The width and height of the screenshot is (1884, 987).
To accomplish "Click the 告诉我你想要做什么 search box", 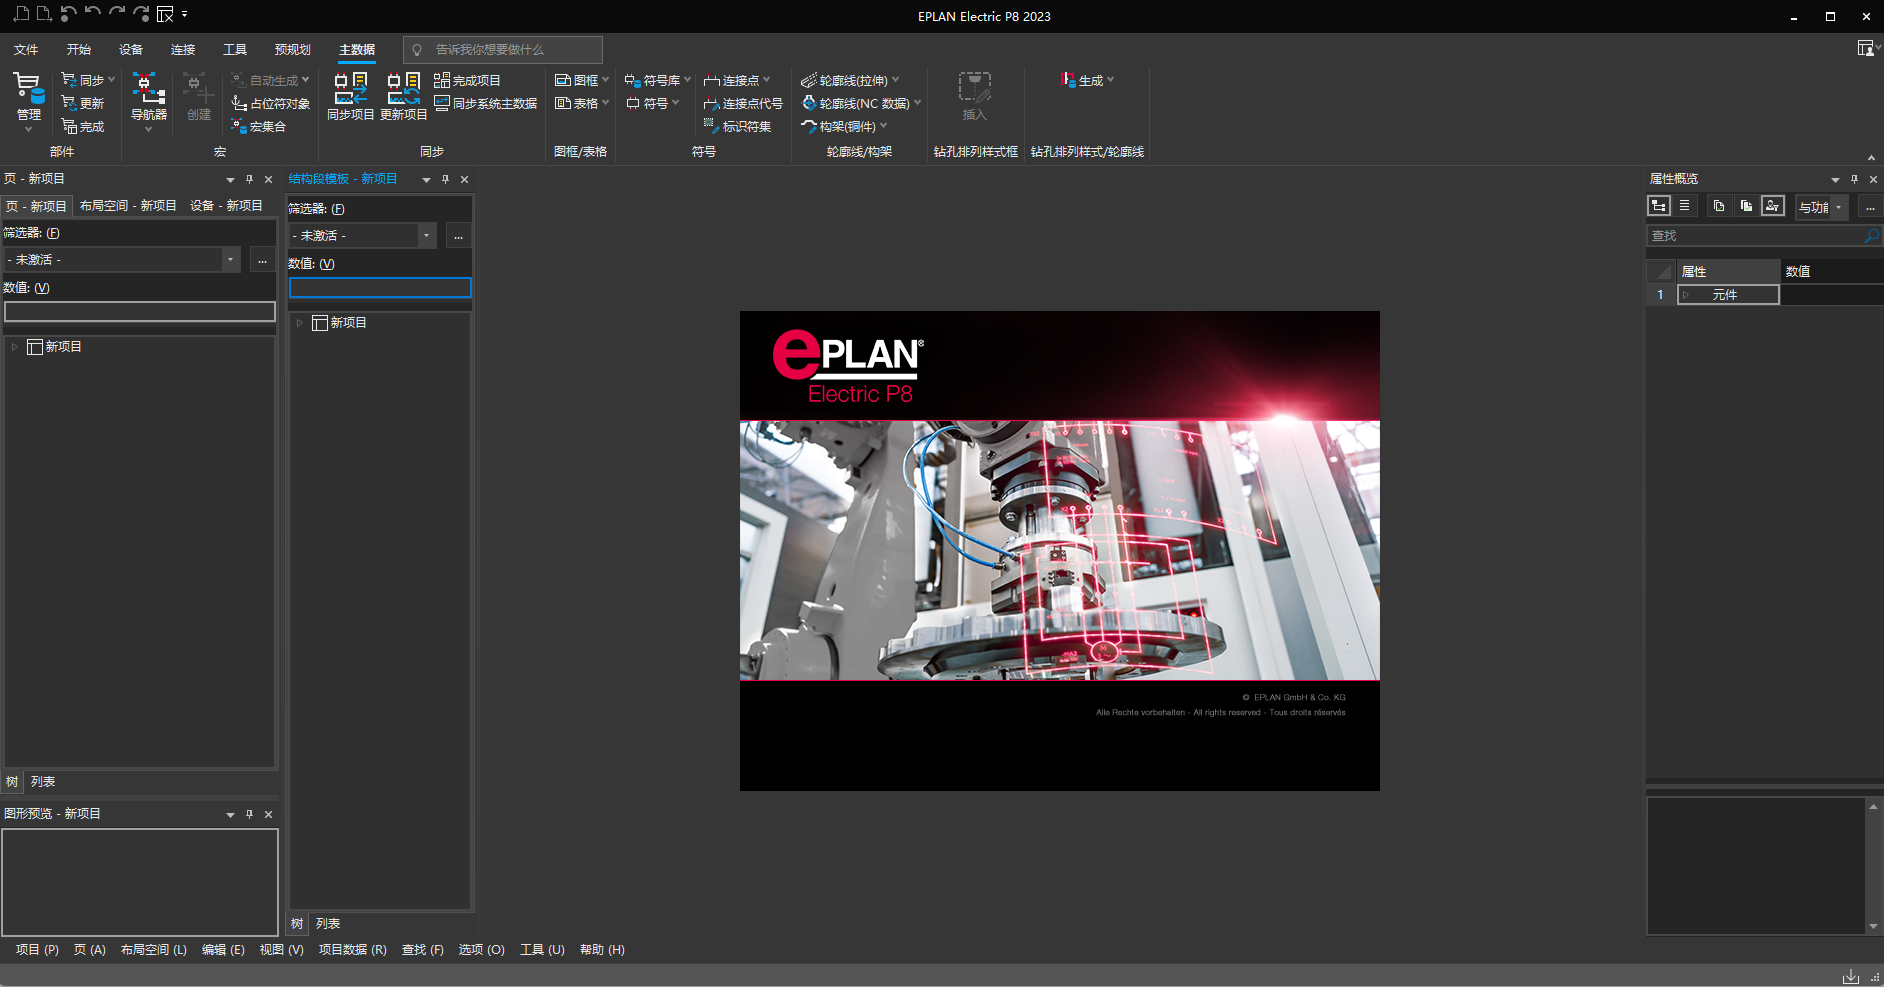I will pyautogui.click(x=503, y=49).
